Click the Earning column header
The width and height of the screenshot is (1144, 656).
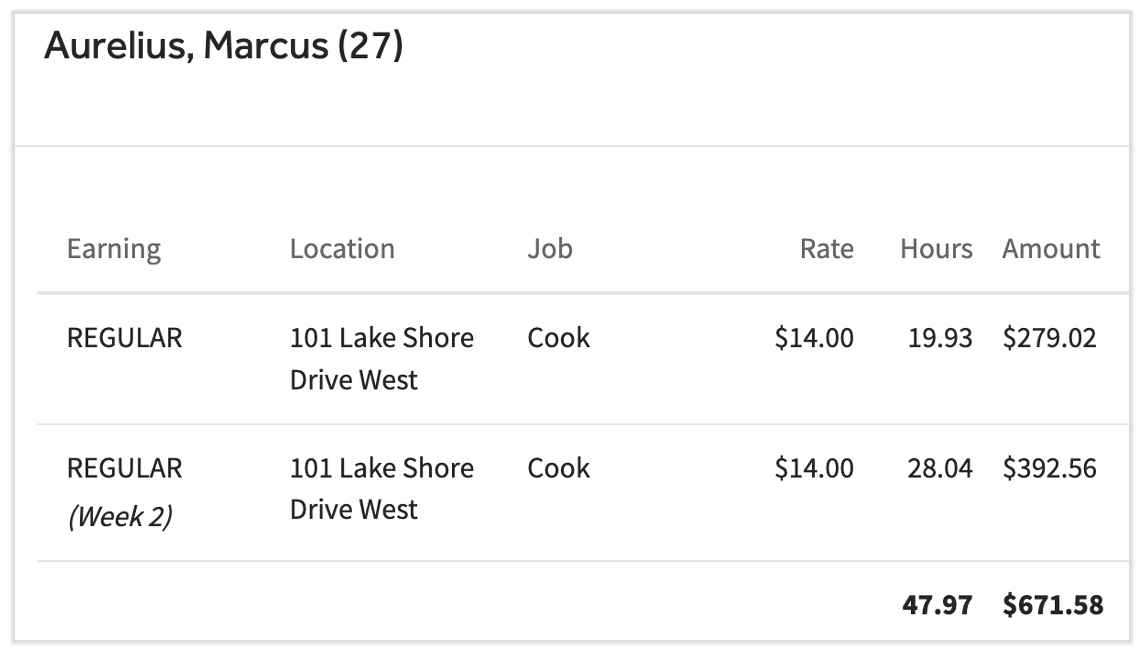[114, 249]
